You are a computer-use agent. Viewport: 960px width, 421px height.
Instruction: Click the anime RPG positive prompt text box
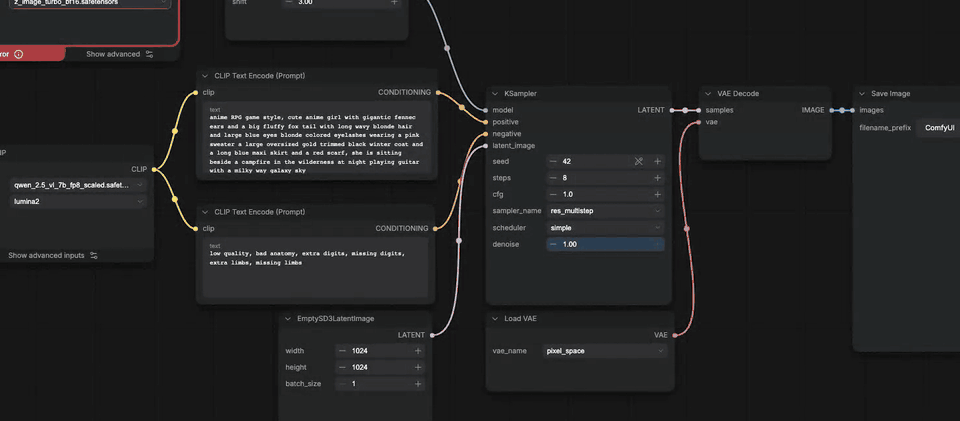317,140
